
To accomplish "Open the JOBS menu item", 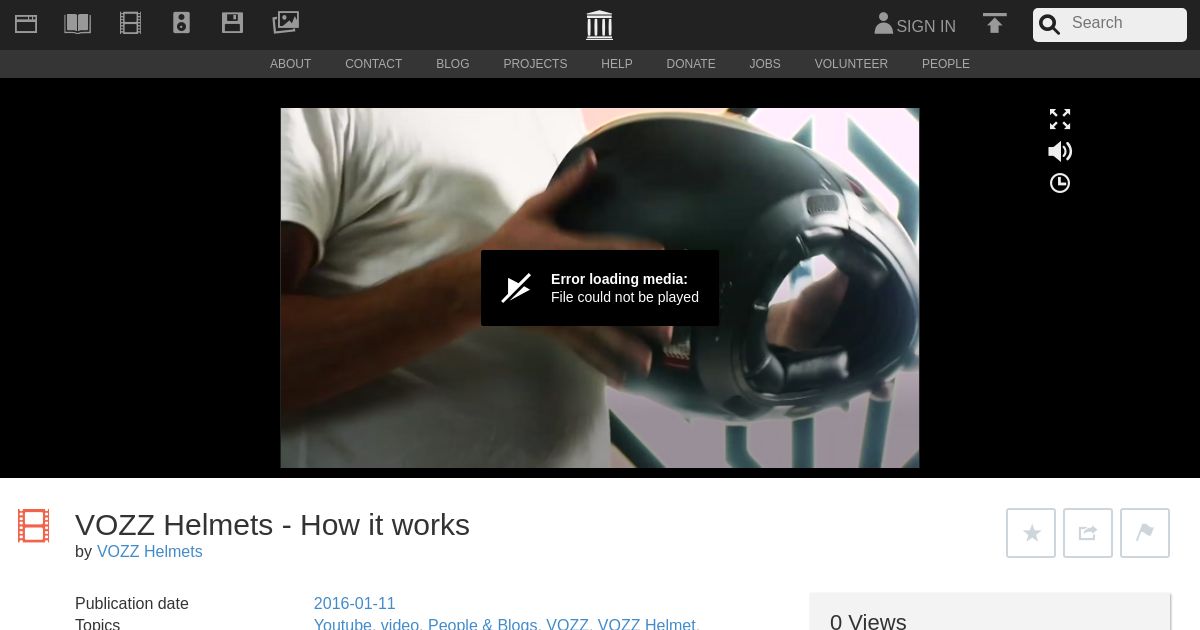I will 765,64.
